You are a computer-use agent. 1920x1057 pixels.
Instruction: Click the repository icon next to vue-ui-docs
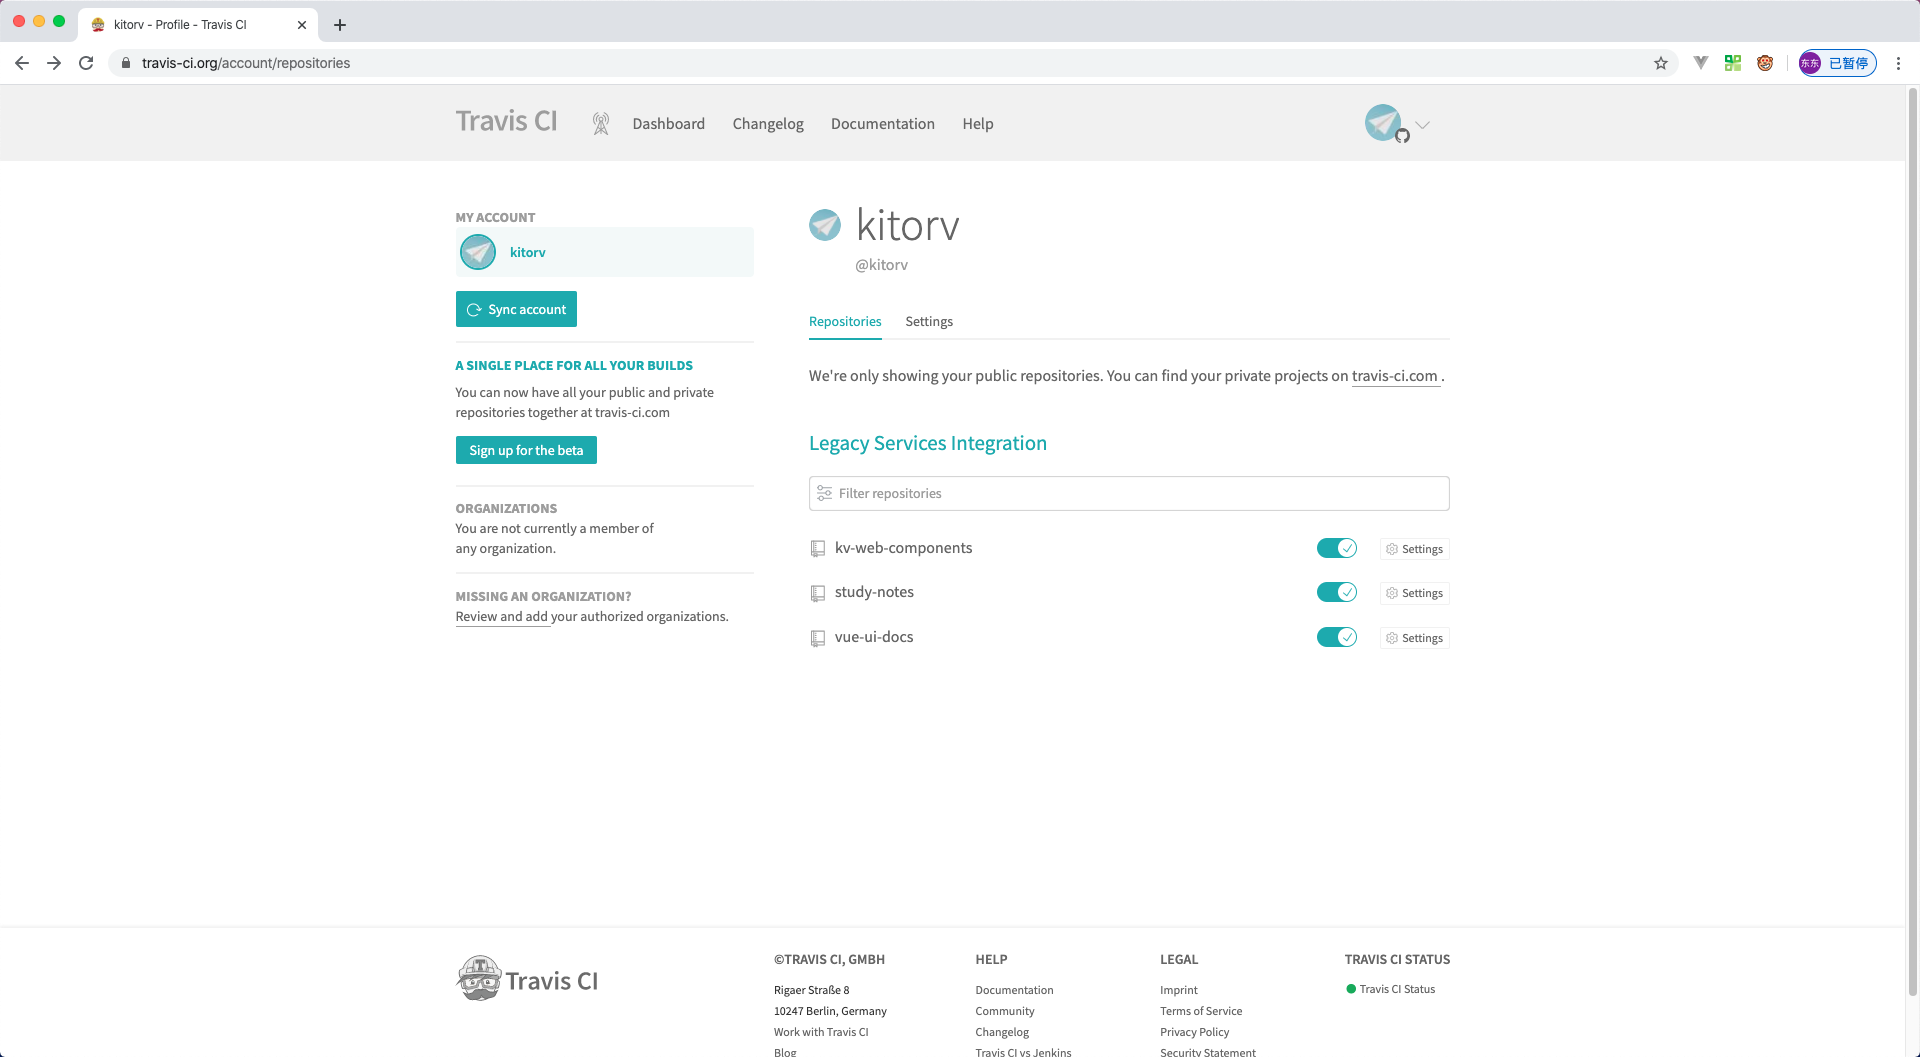(x=818, y=638)
